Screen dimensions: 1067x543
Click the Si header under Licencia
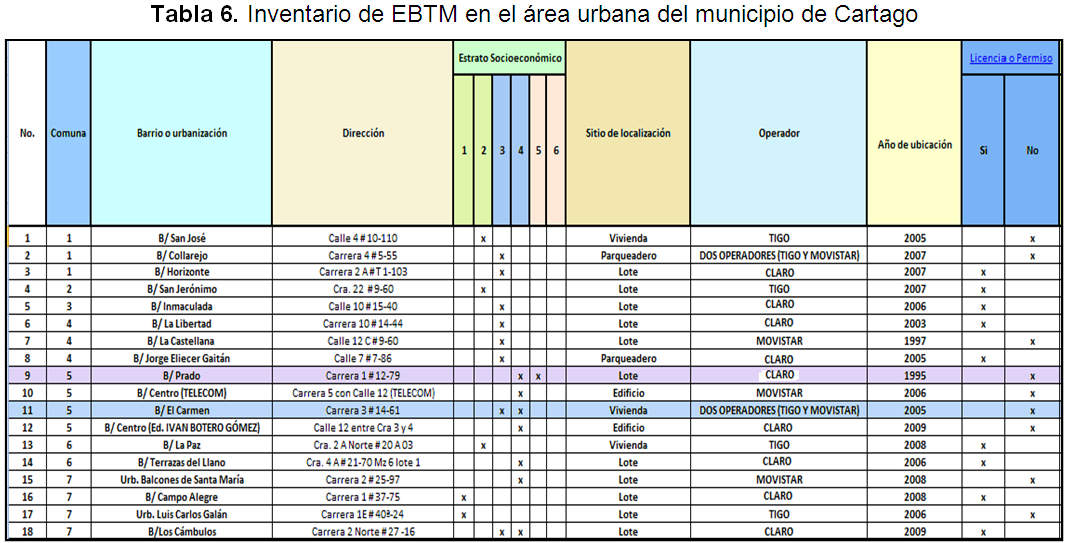click(983, 151)
